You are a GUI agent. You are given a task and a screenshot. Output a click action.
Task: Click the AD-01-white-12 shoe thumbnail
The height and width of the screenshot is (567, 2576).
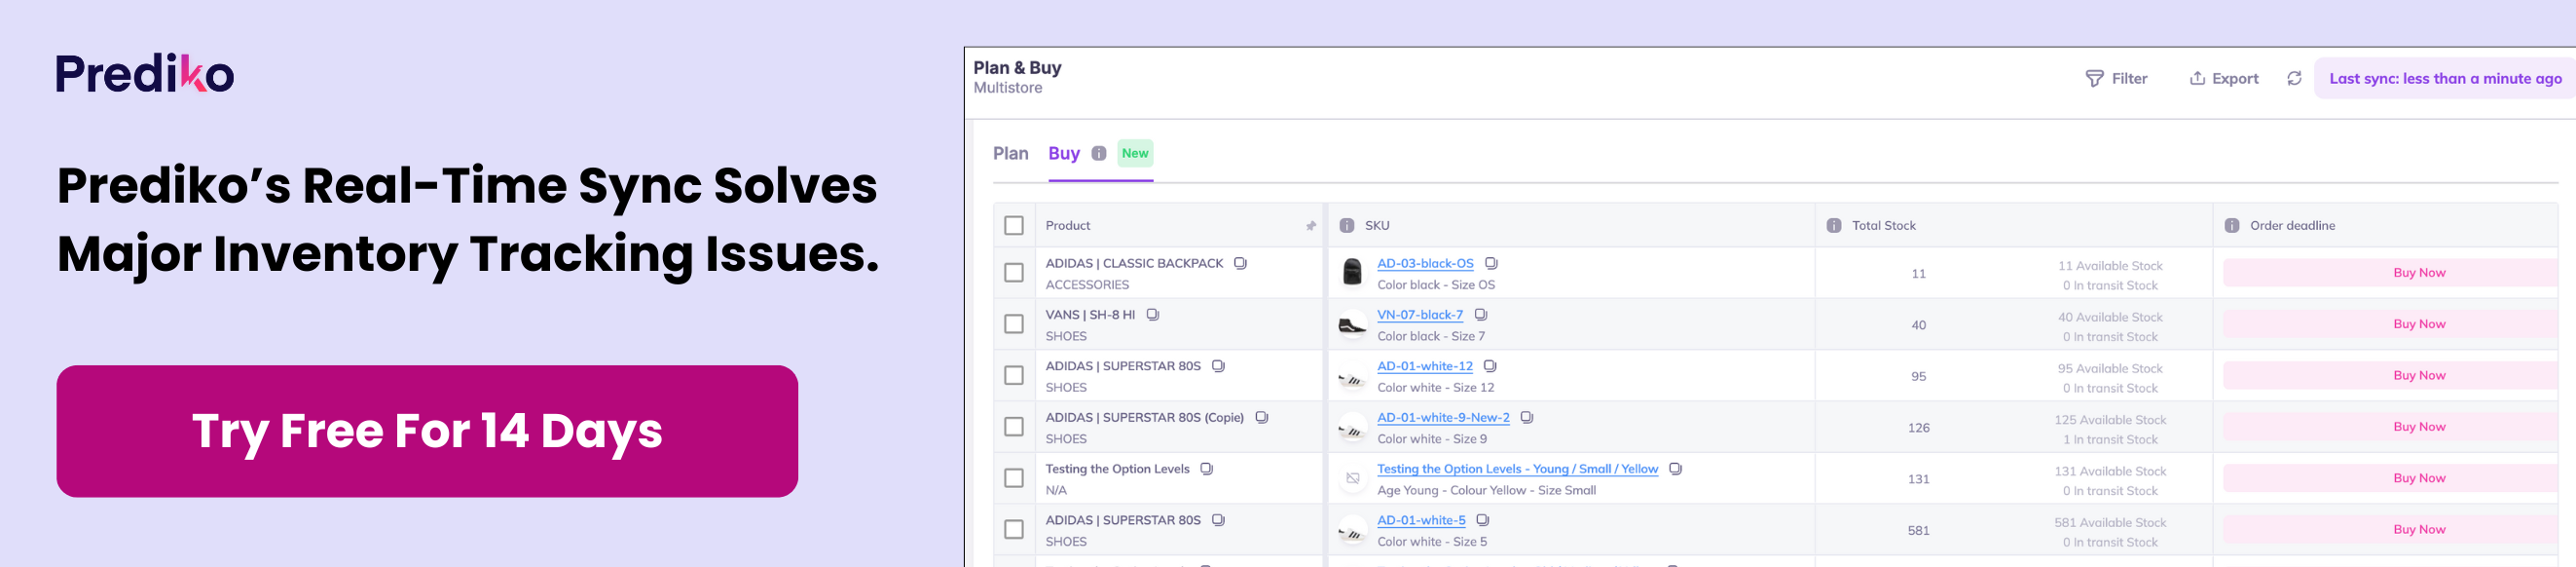(1352, 376)
